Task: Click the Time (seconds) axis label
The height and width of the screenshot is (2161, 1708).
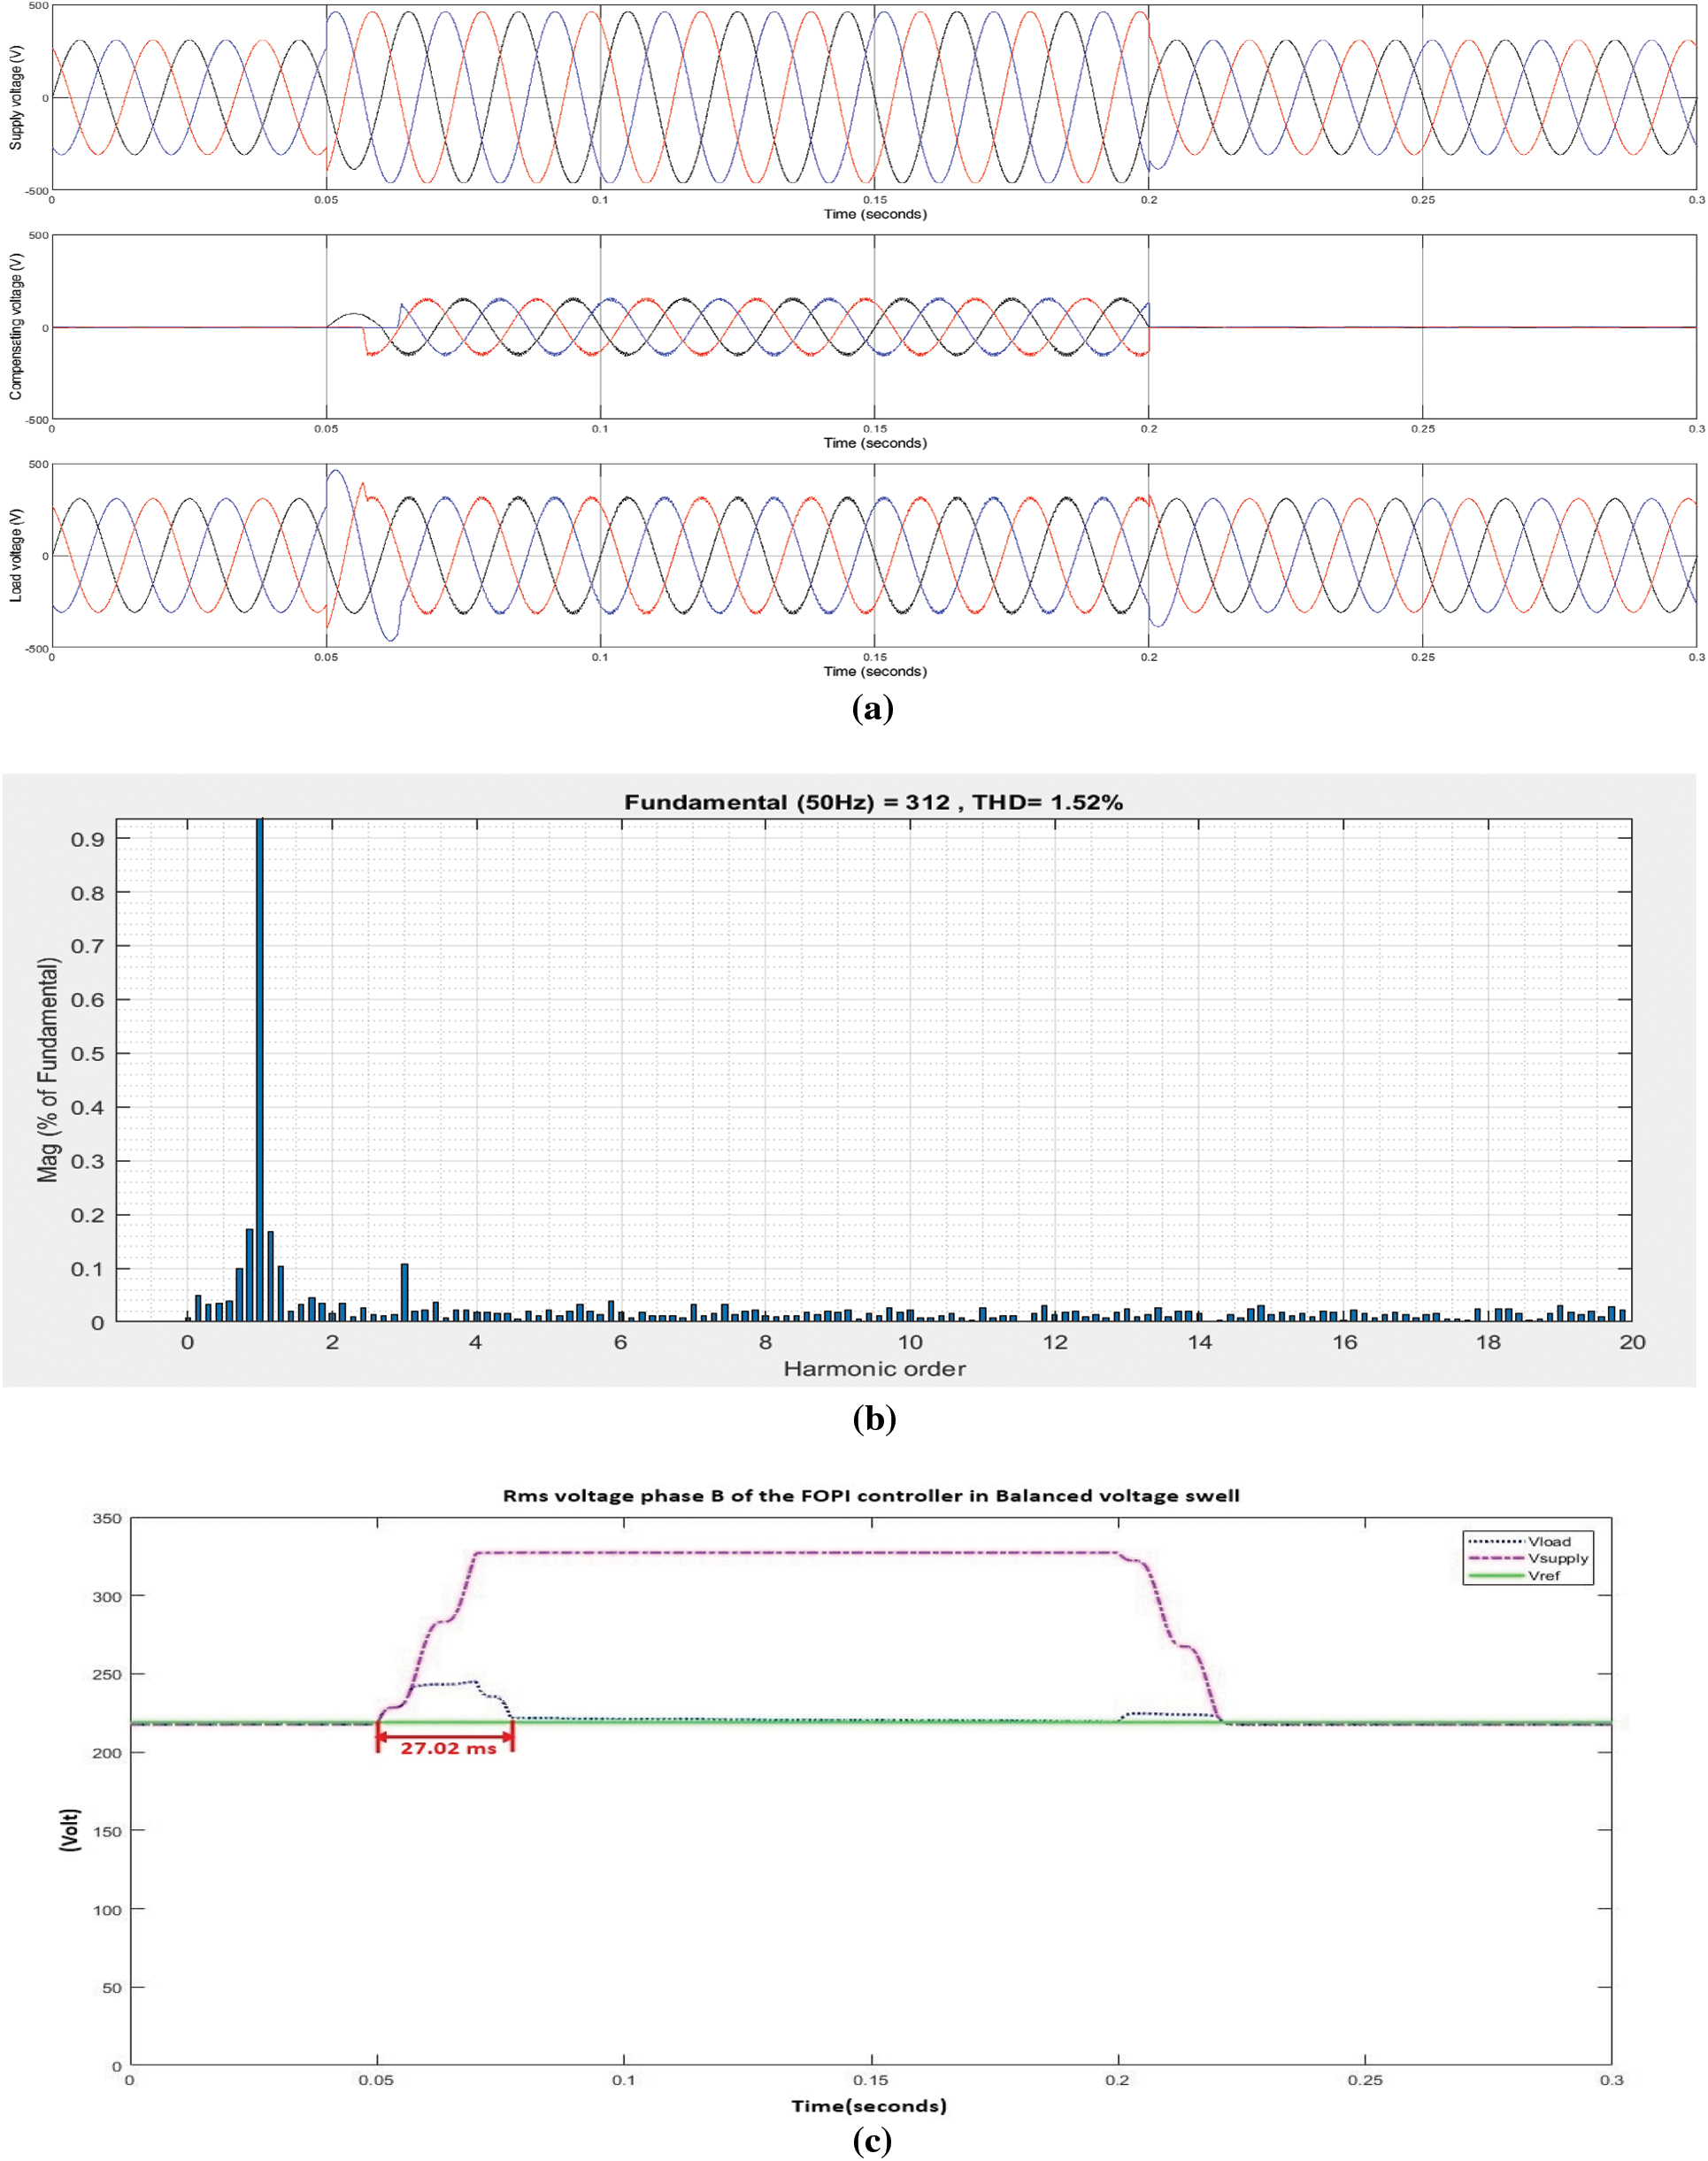Action: tap(875, 213)
